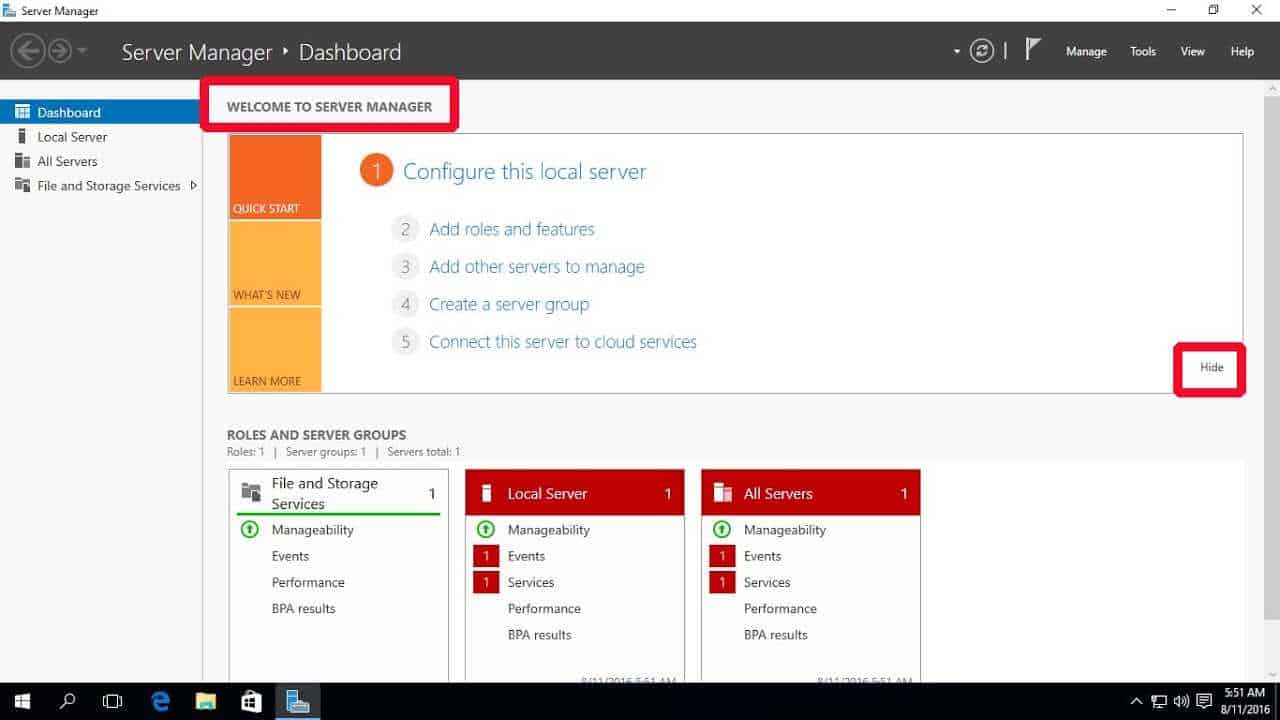
Task: Click the Dashboard icon in sidebar
Action: [x=22, y=112]
